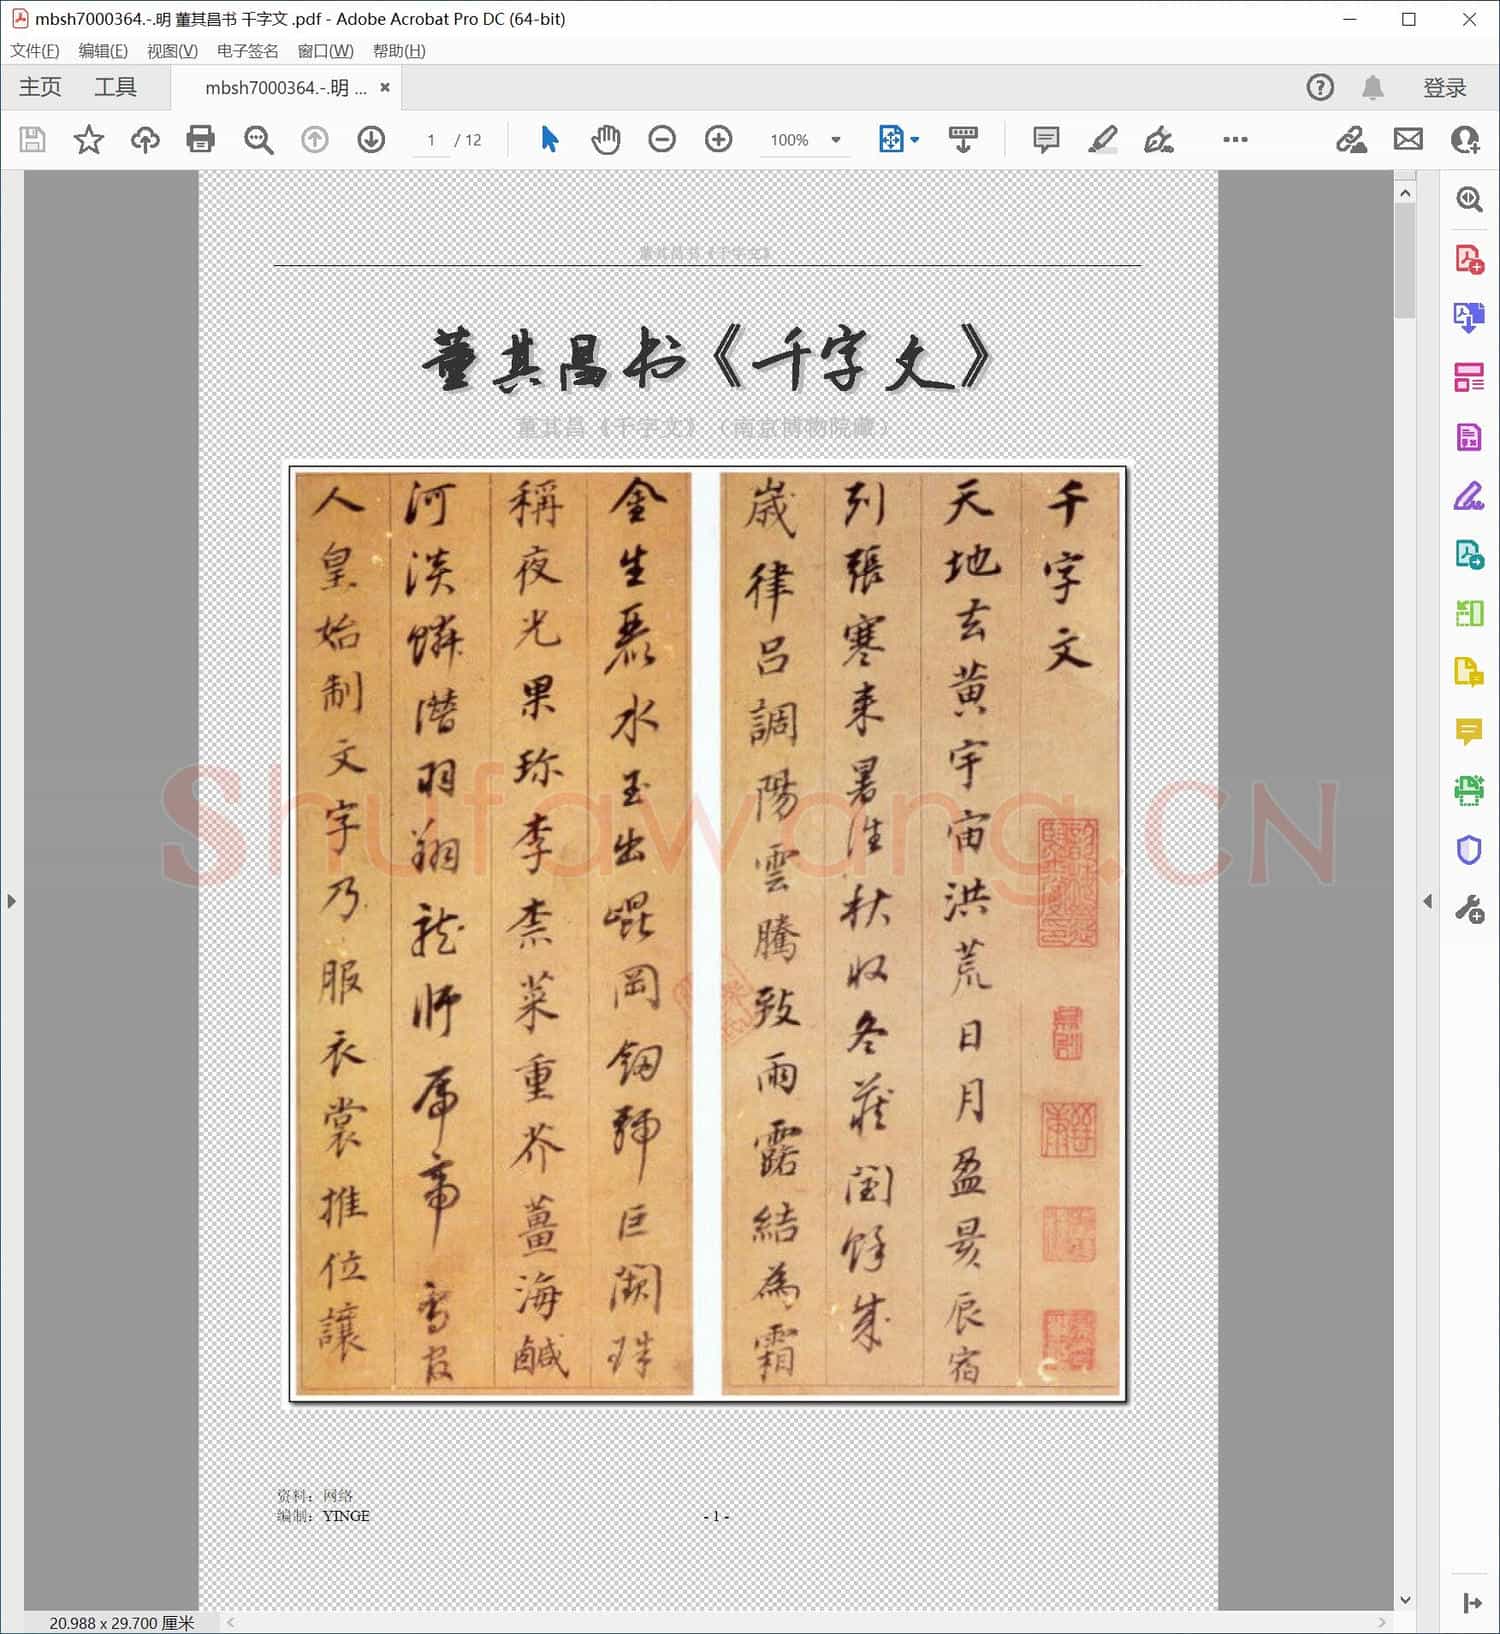Go to previous page arrow
Image resolution: width=1500 pixels, height=1634 pixels.
point(315,139)
